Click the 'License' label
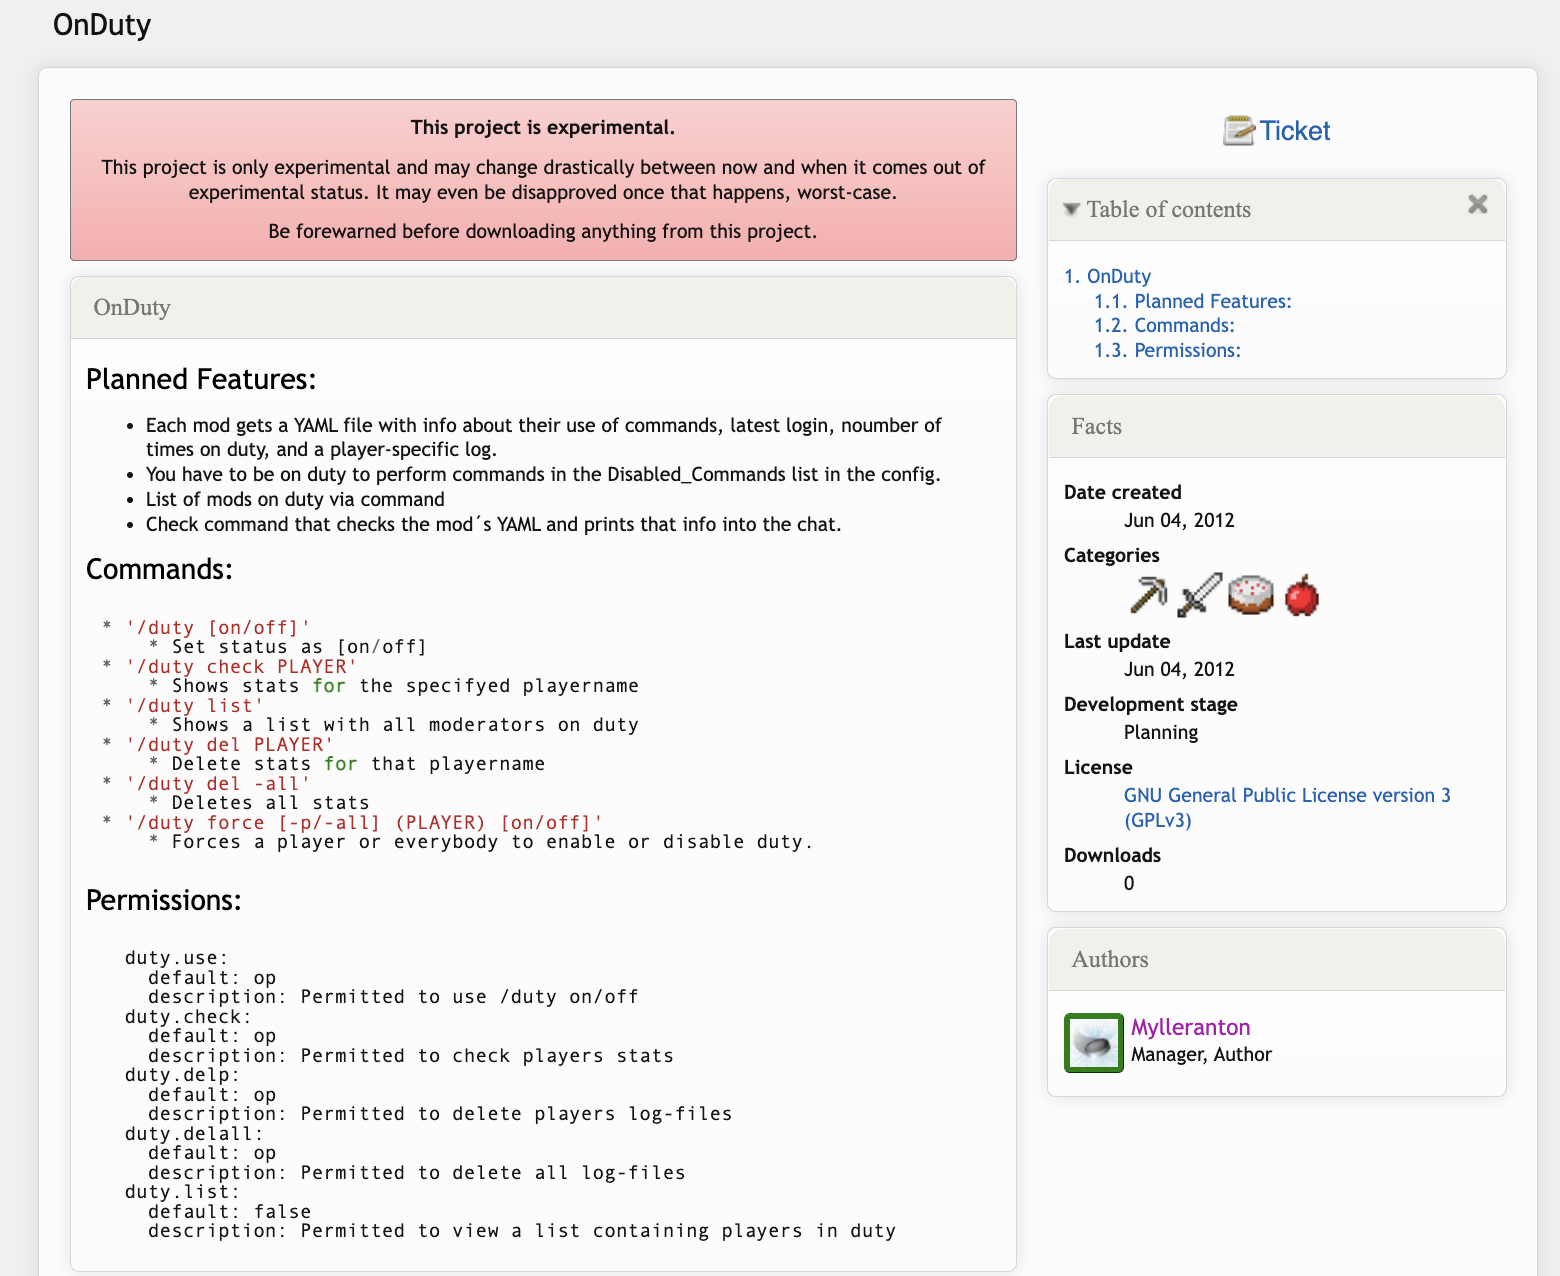The width and height of the screenshot is (1560, 1276). (1098, 767)
